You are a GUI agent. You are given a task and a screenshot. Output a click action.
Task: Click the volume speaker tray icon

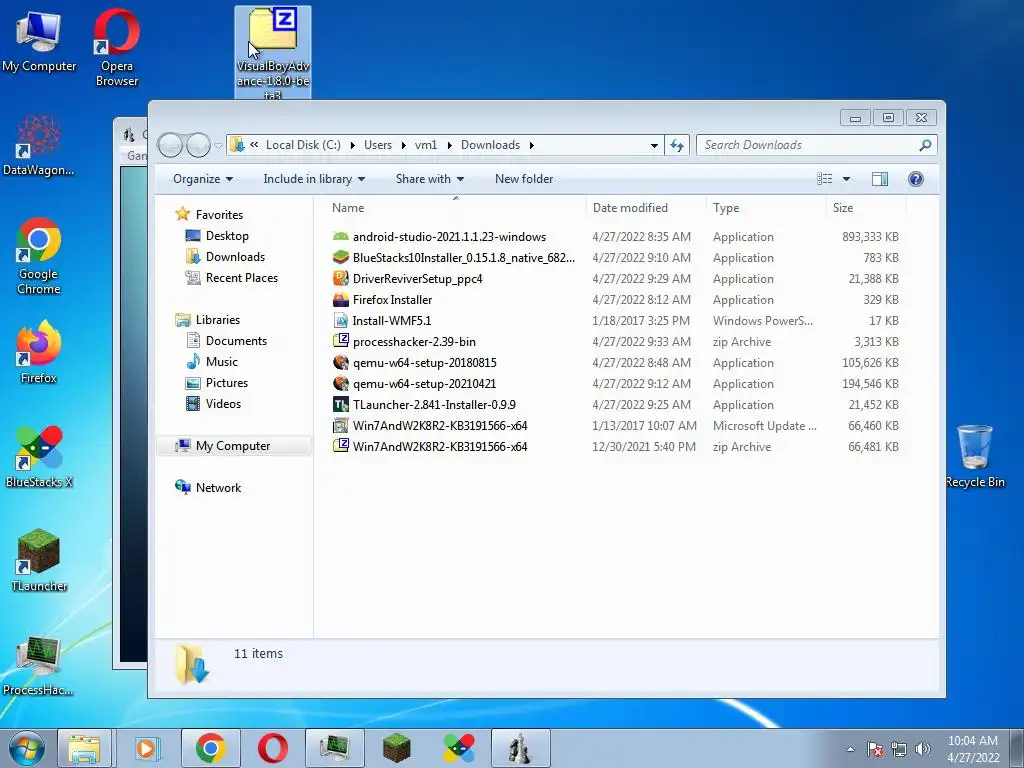[x=923, y=749]
